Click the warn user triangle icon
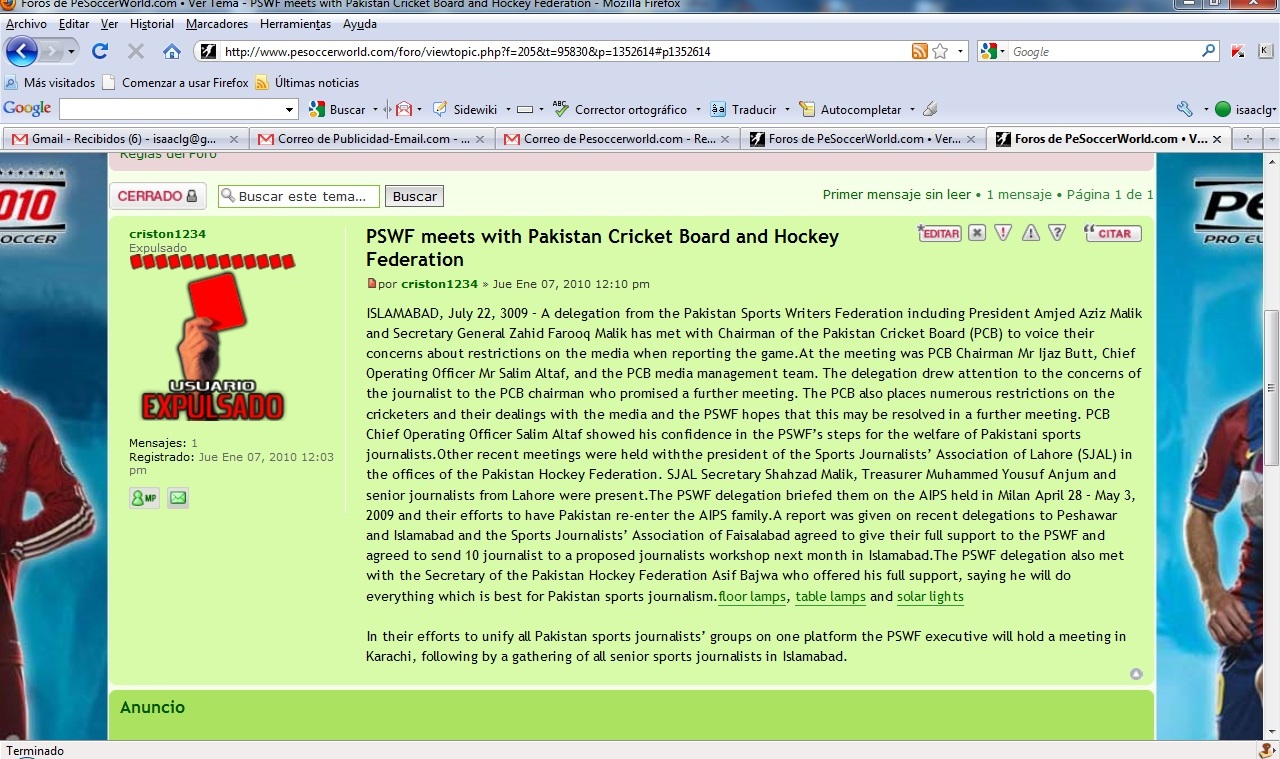Image resolution: width=1280 pixels, height=759 pixels. (1030, 233)
